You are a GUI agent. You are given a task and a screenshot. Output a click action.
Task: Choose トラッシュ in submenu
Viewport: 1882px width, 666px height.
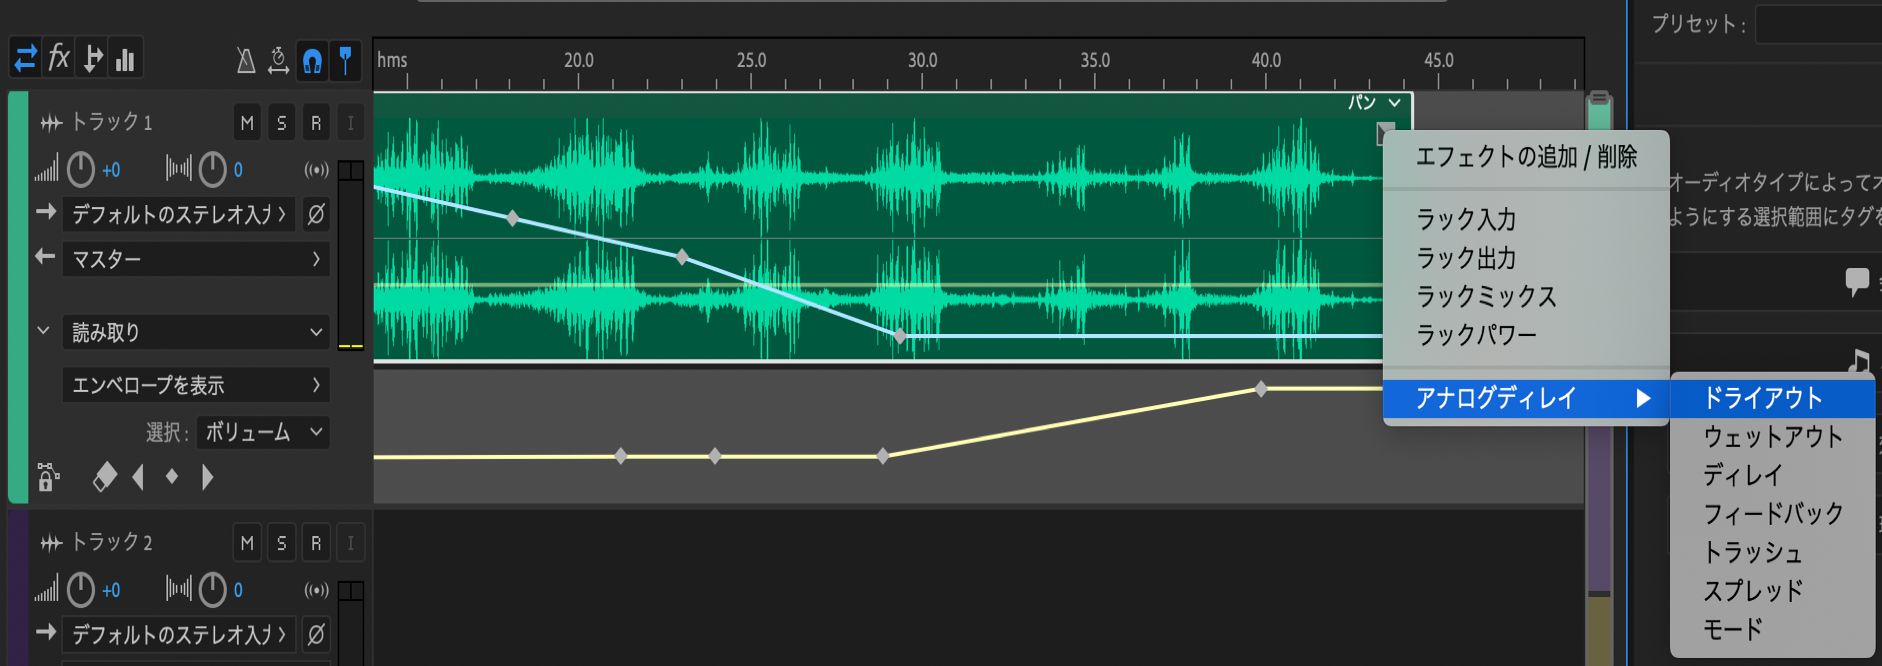[1772, 552]
